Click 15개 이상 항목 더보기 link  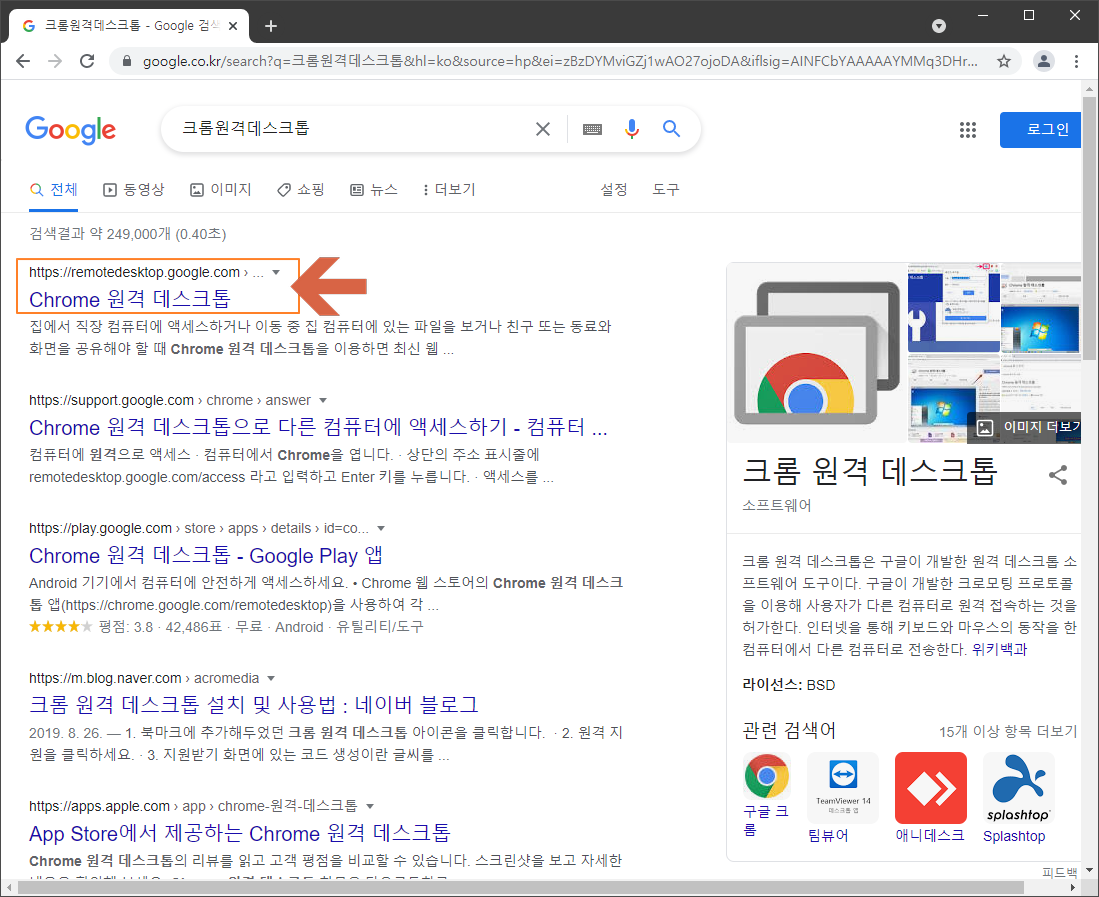pos(1008,732)
